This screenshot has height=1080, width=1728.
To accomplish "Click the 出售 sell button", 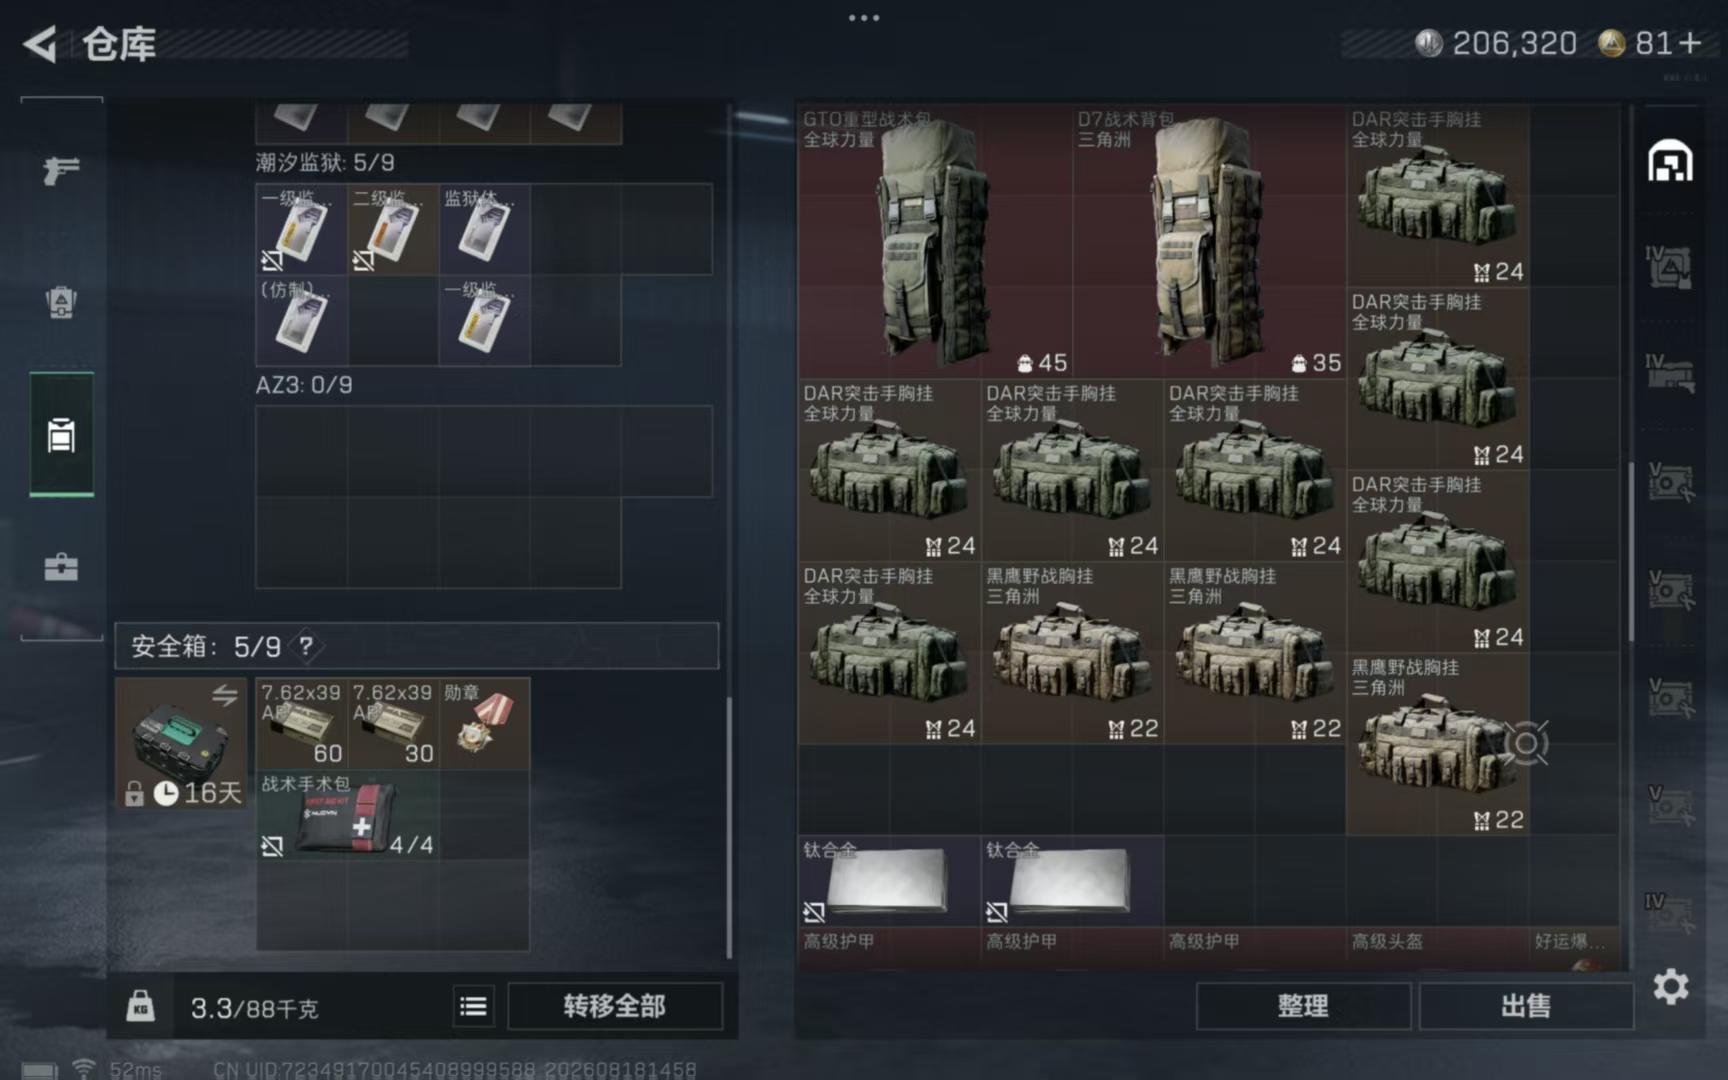I will click(x=1526, y=1006).
